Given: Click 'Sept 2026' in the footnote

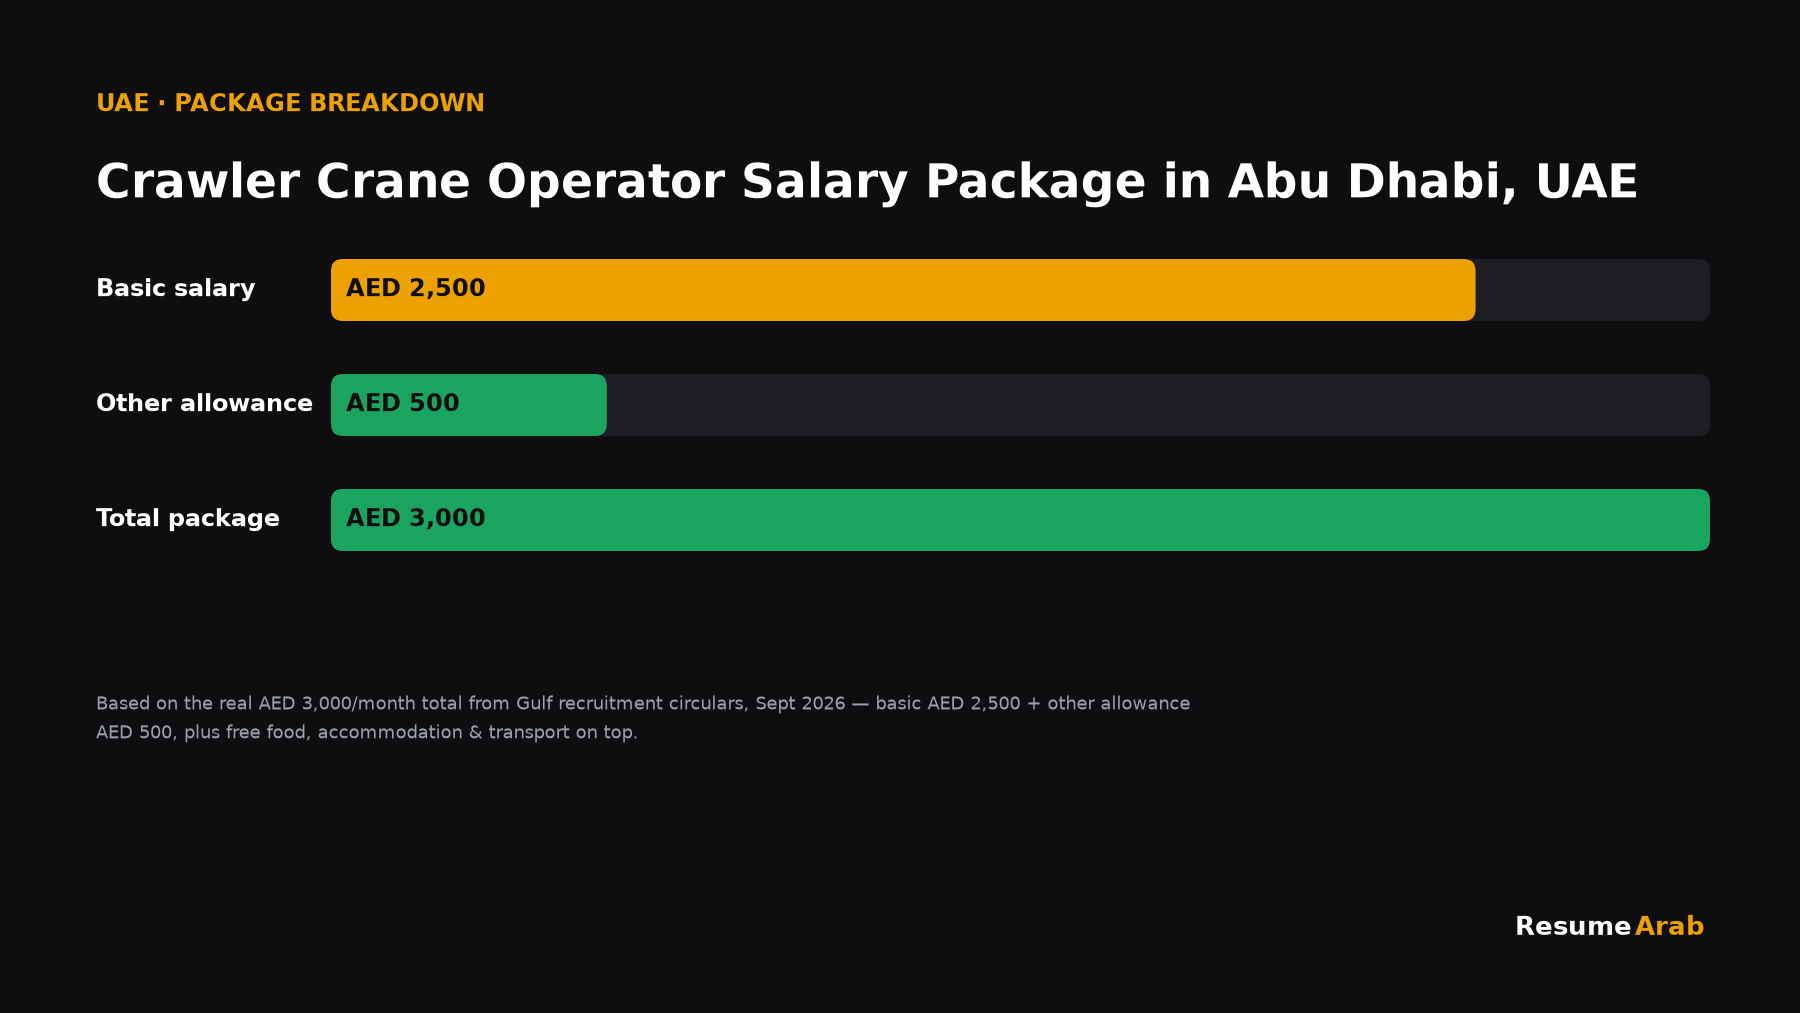Looking at the screenshot, I should 800,703.
